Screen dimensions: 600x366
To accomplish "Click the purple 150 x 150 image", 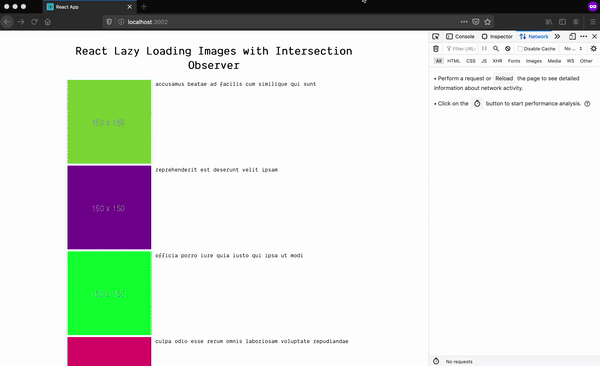I will [x=109, y=208].
